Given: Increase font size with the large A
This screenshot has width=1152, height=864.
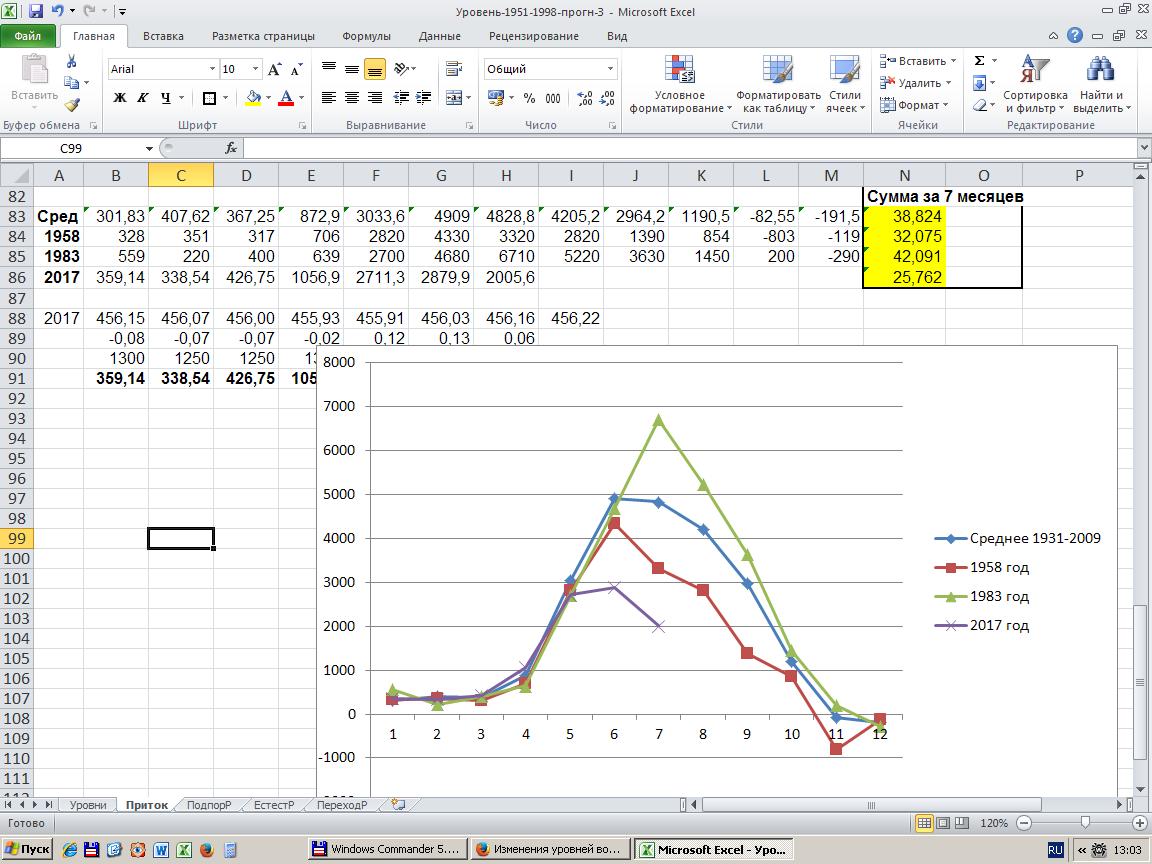Looking at the screenshot, I should (274, 69).
